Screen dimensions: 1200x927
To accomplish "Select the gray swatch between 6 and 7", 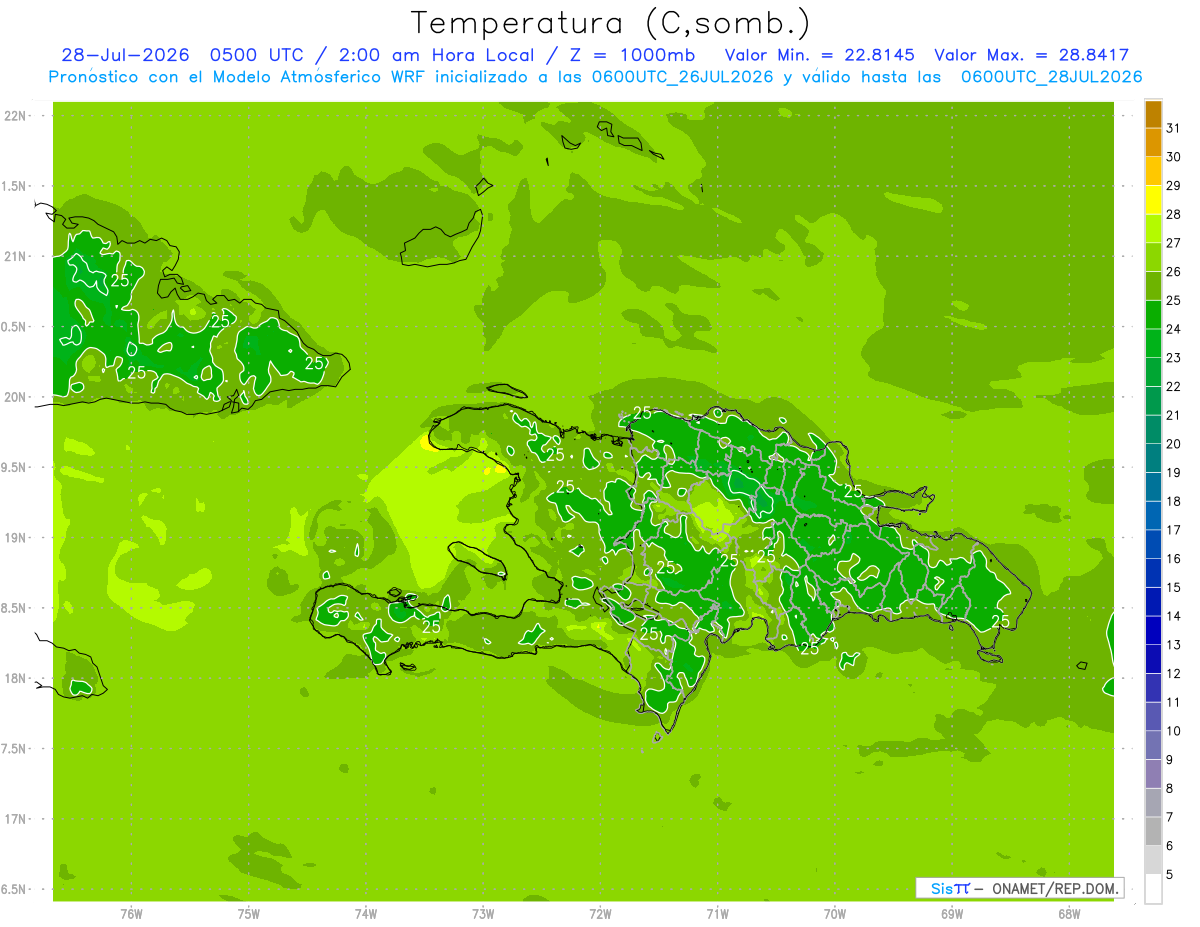I will pyautogui.click(x=1153, y=831).
